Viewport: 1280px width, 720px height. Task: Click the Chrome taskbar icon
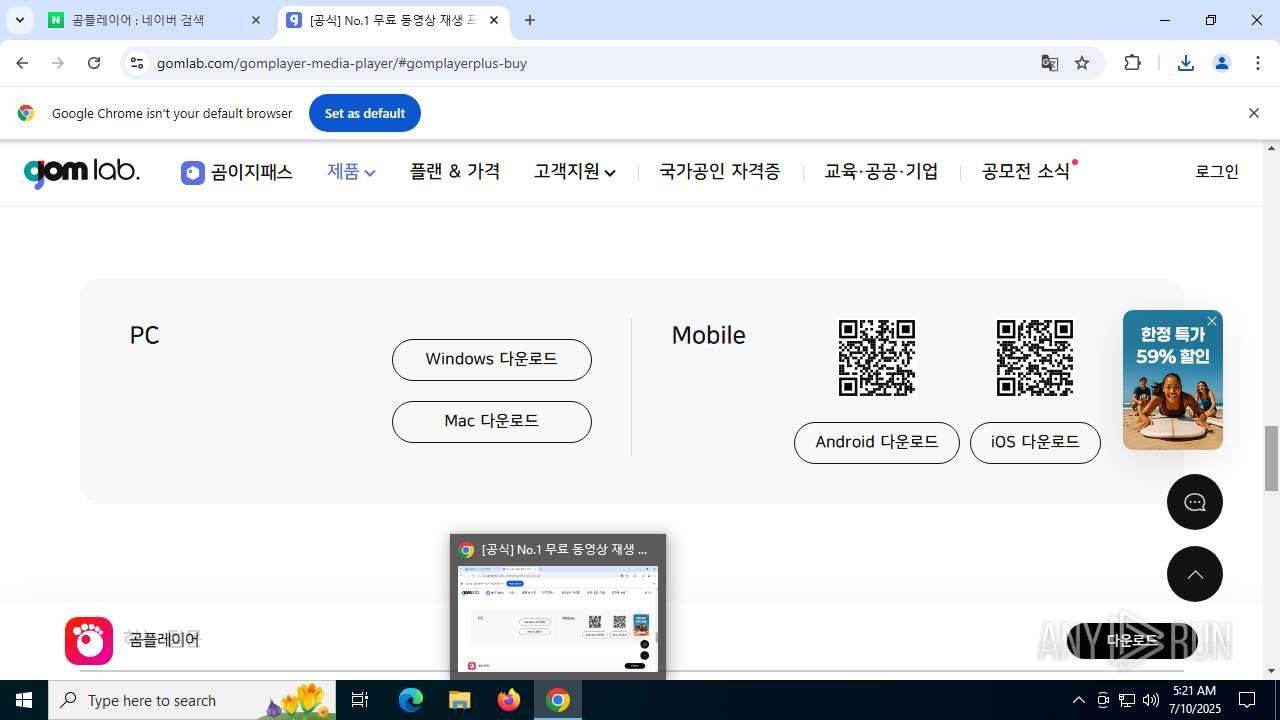558,700
